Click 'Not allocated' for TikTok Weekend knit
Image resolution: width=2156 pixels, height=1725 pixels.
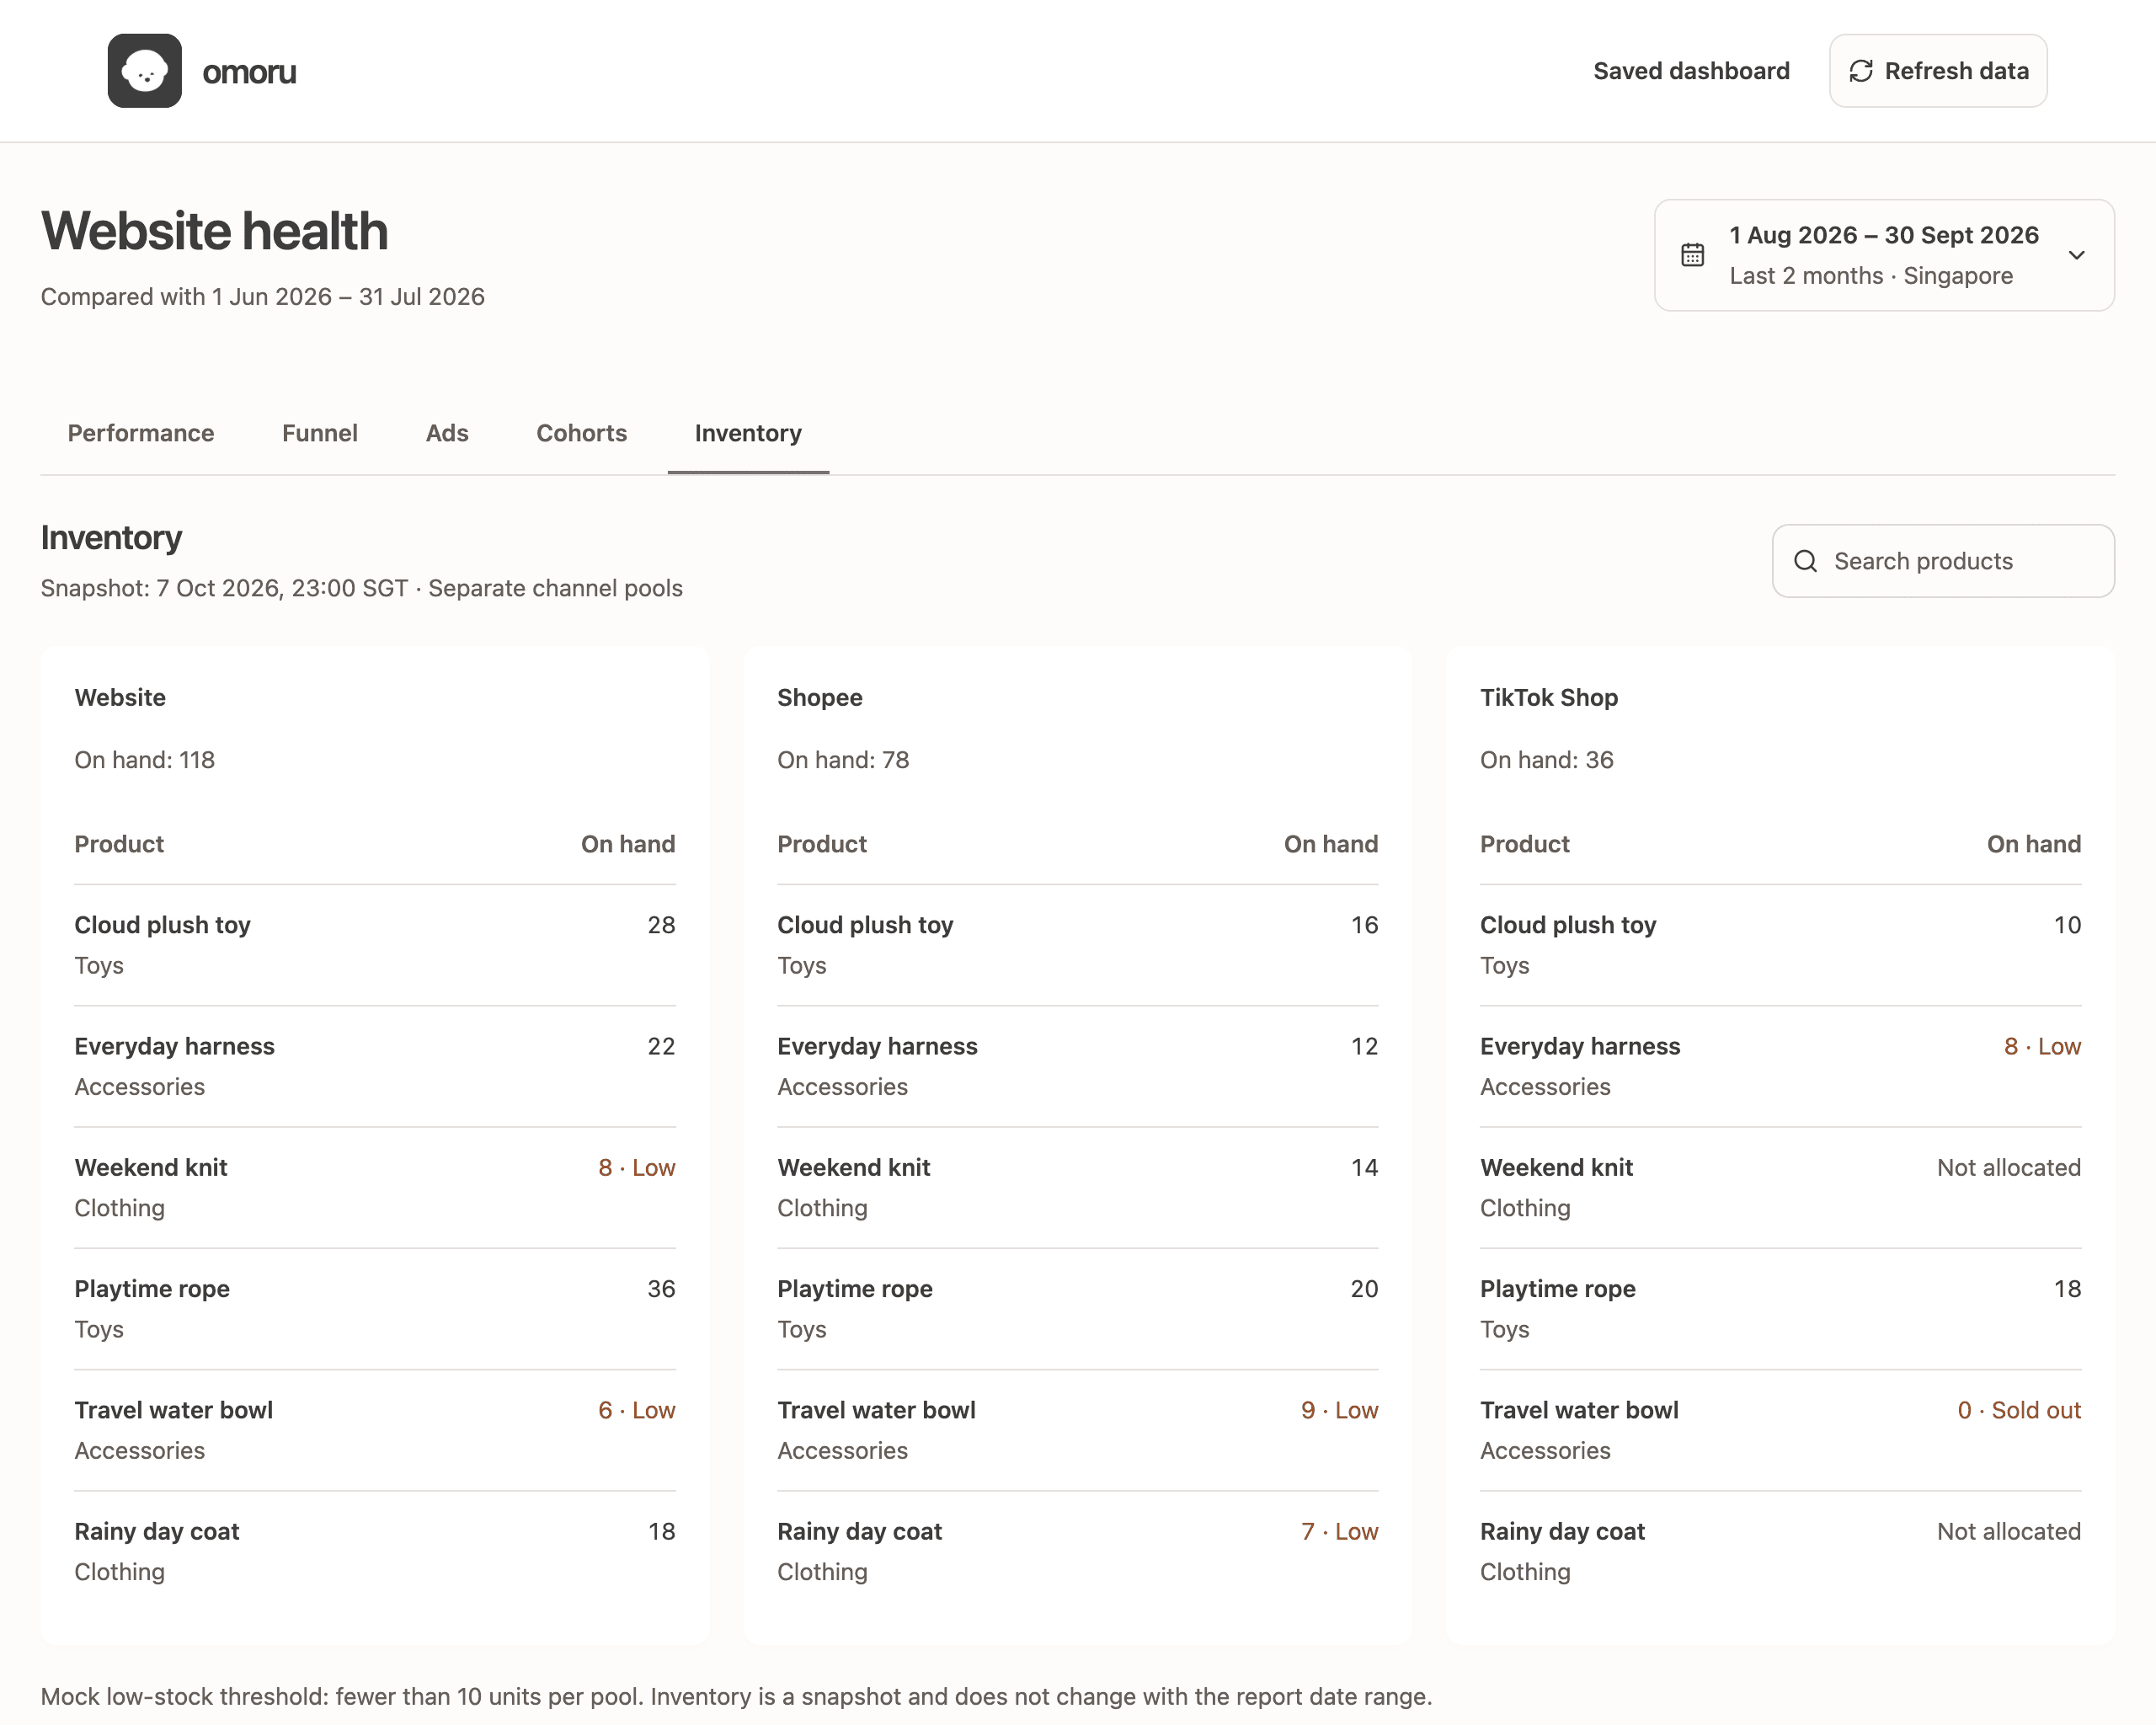2009,1167
